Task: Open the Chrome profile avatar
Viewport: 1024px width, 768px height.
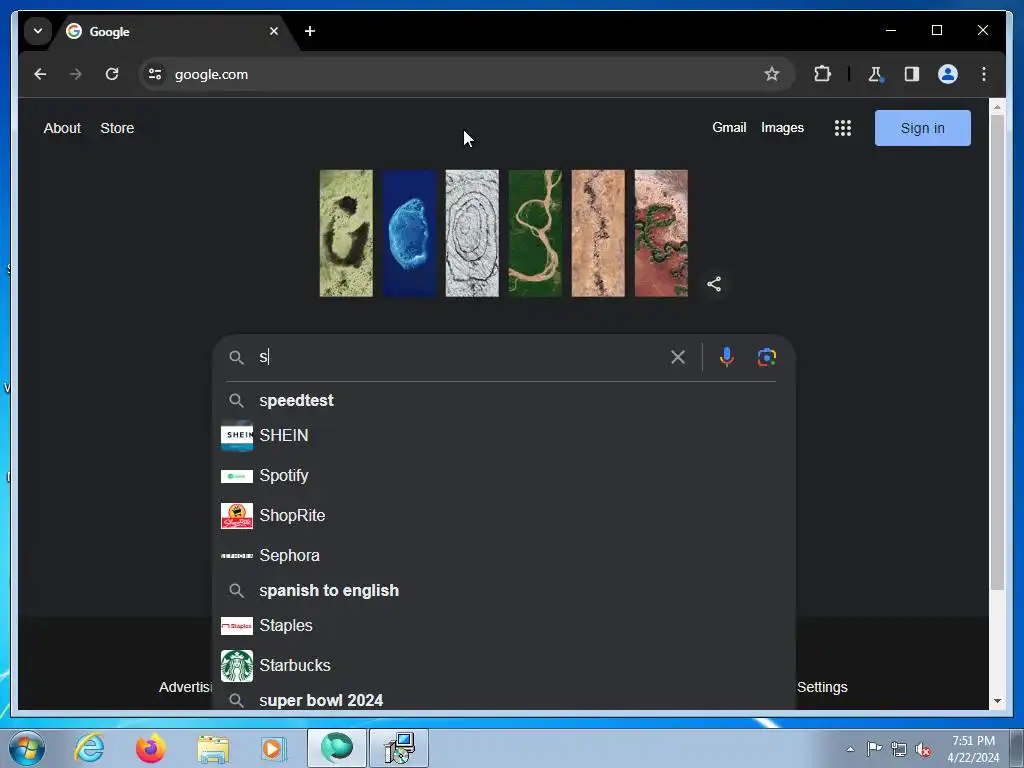Action: click(x=948, y=74)
